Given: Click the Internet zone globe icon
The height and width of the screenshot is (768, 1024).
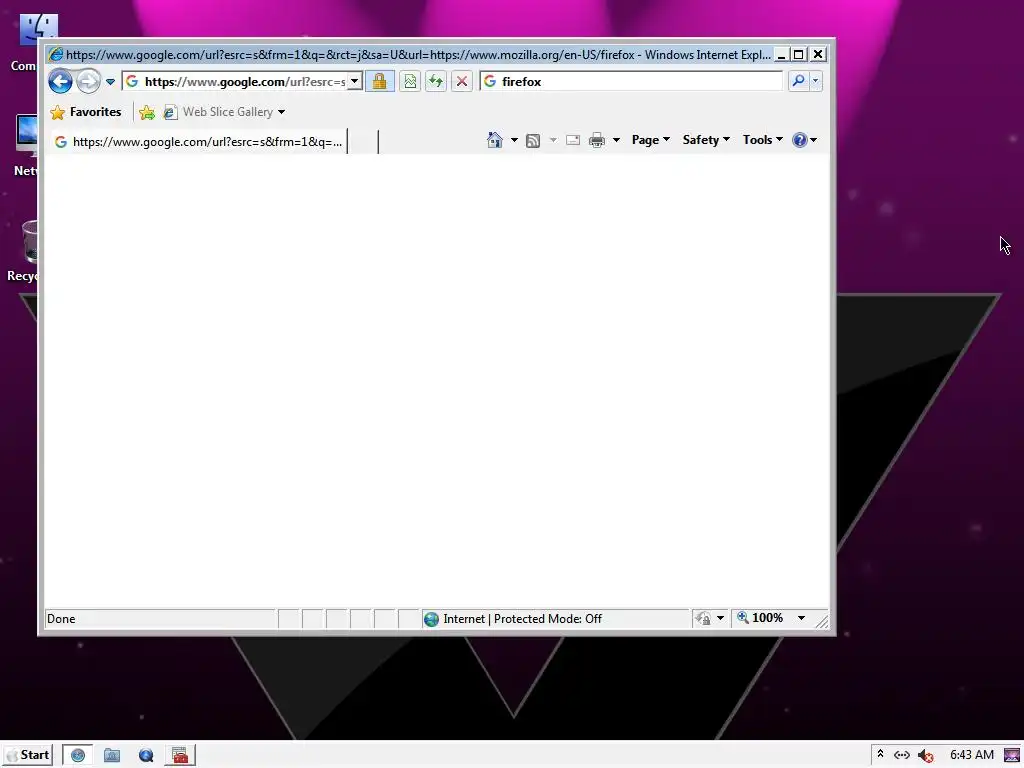Looking at the screenshot, I should (x=431, y=619).
